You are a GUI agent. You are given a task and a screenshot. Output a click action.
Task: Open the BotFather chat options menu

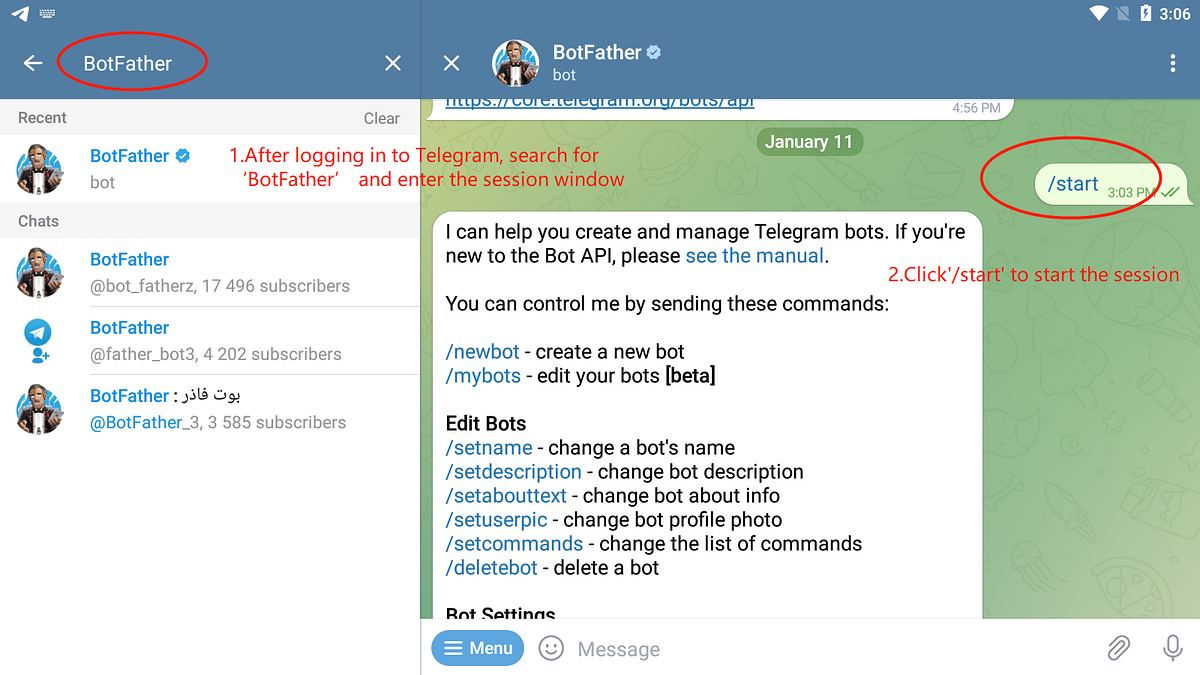(1172, 62)
